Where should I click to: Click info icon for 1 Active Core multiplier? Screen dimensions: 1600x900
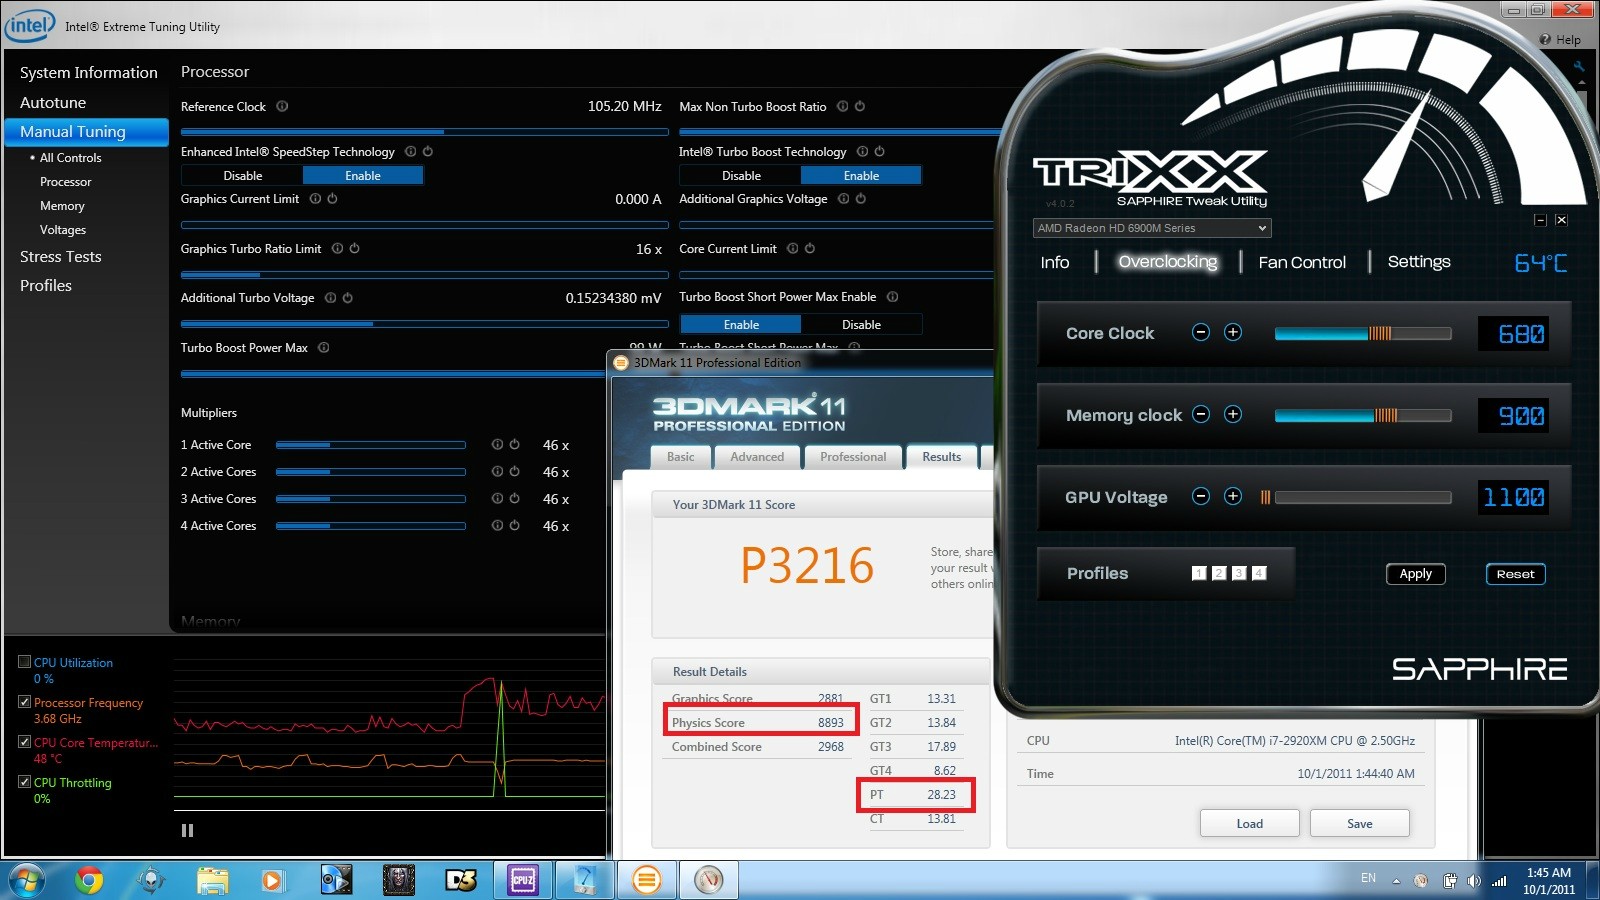click(497, 445)
